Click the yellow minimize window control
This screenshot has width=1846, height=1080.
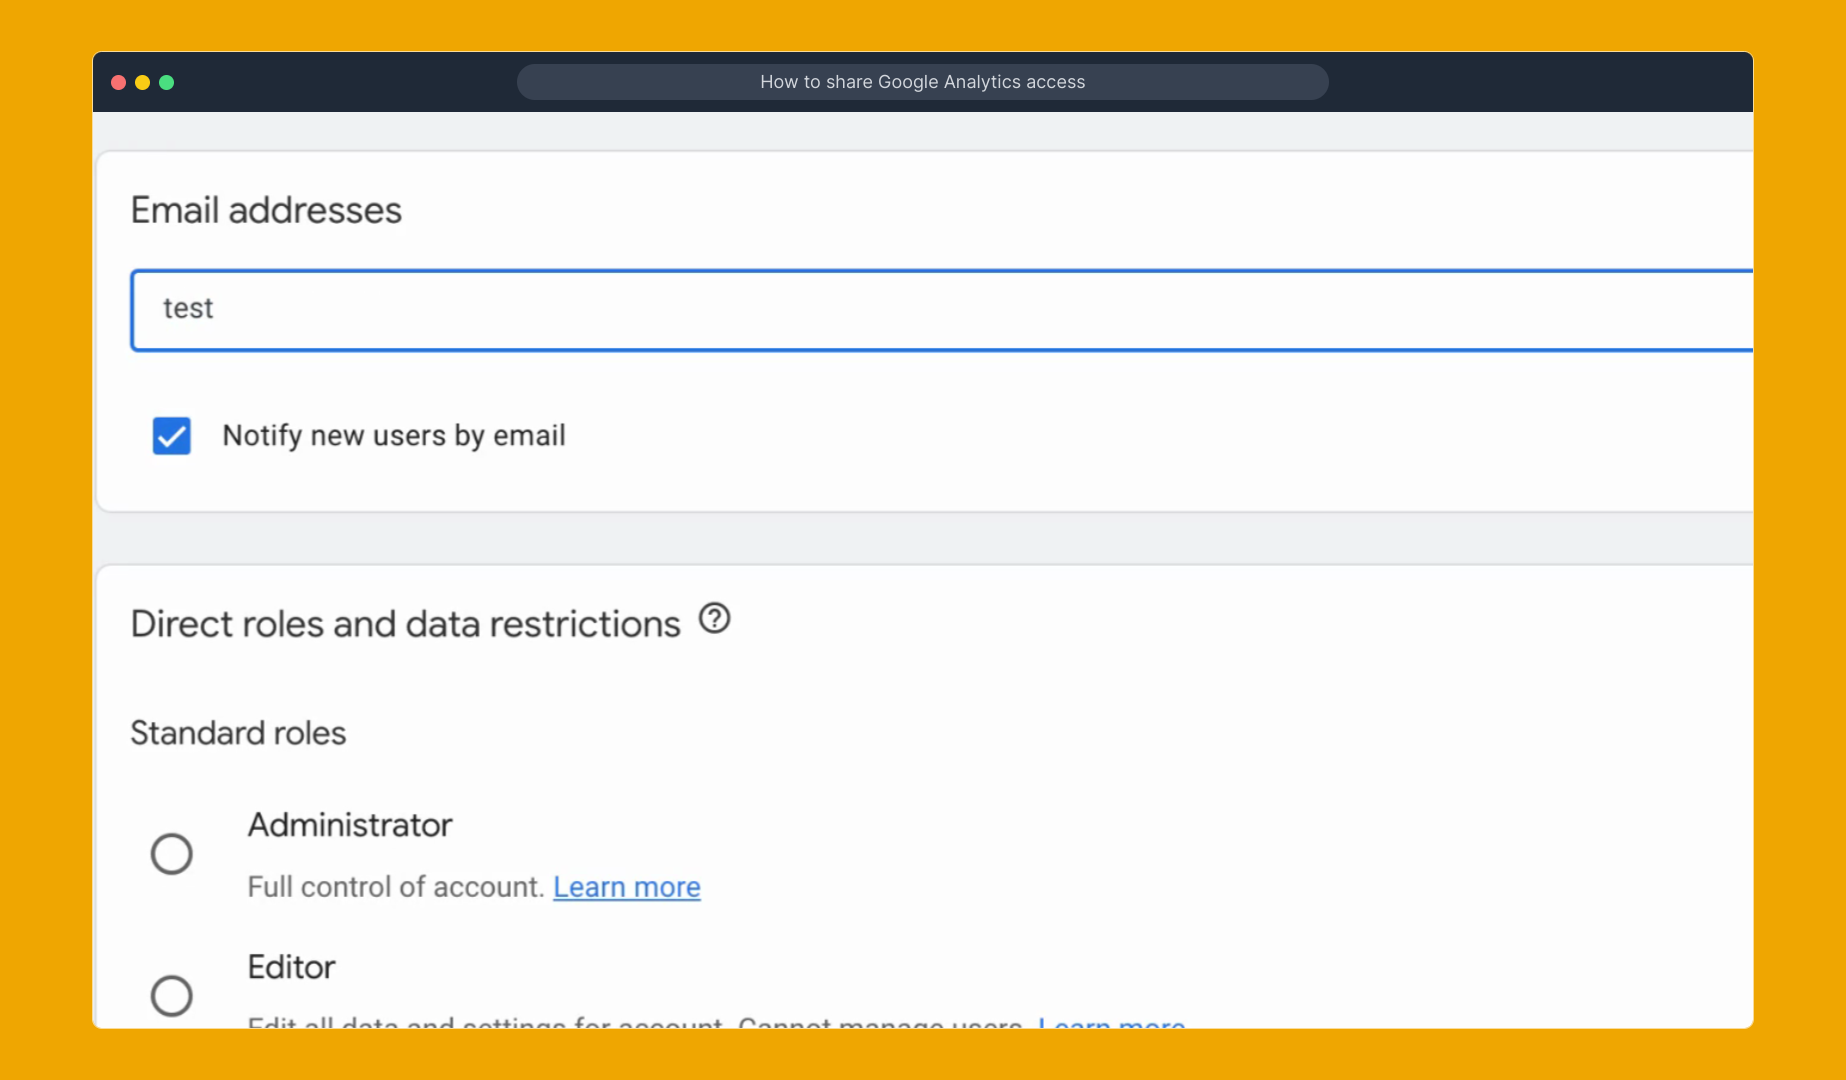click(143, 82)
